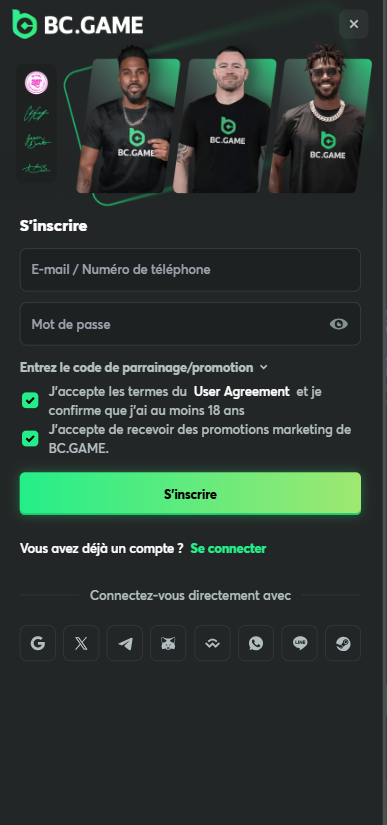387x825 pixels.
Task: Open the User Agreement link
Action: pyautogui.click(x=242, y=391)
